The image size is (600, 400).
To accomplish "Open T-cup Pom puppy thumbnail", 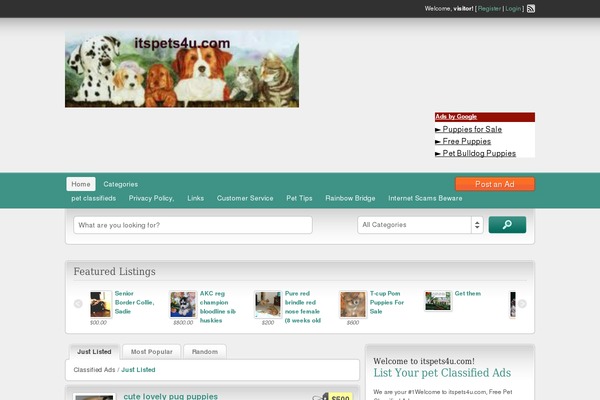I will click(x=353, y=304).
